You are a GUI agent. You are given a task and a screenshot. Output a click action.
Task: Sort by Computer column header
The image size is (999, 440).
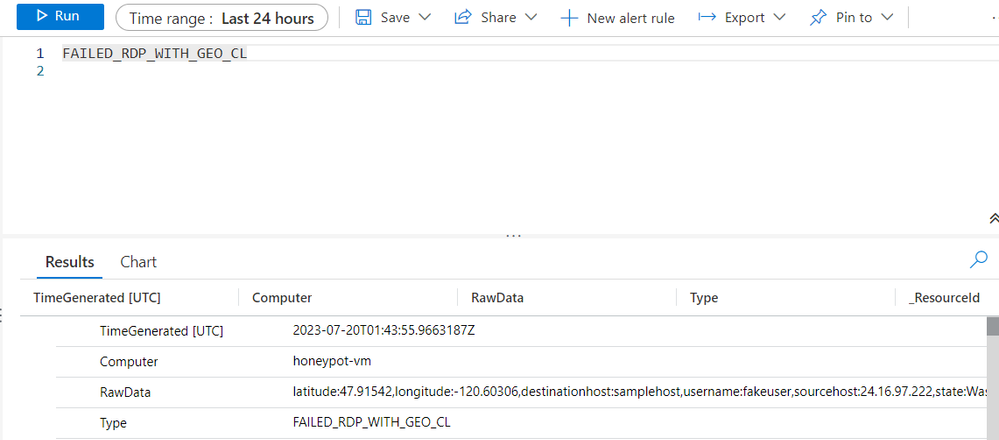(282, 297)
